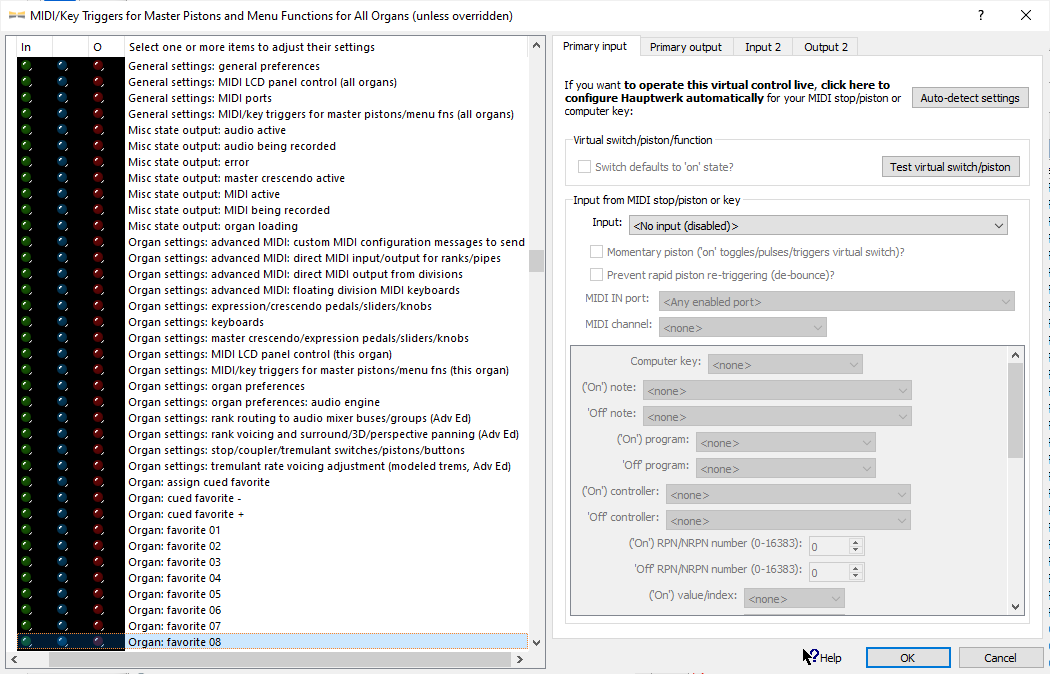Toggle 'Switch defaults to on state' checkbox

click(x=584, y=167)
